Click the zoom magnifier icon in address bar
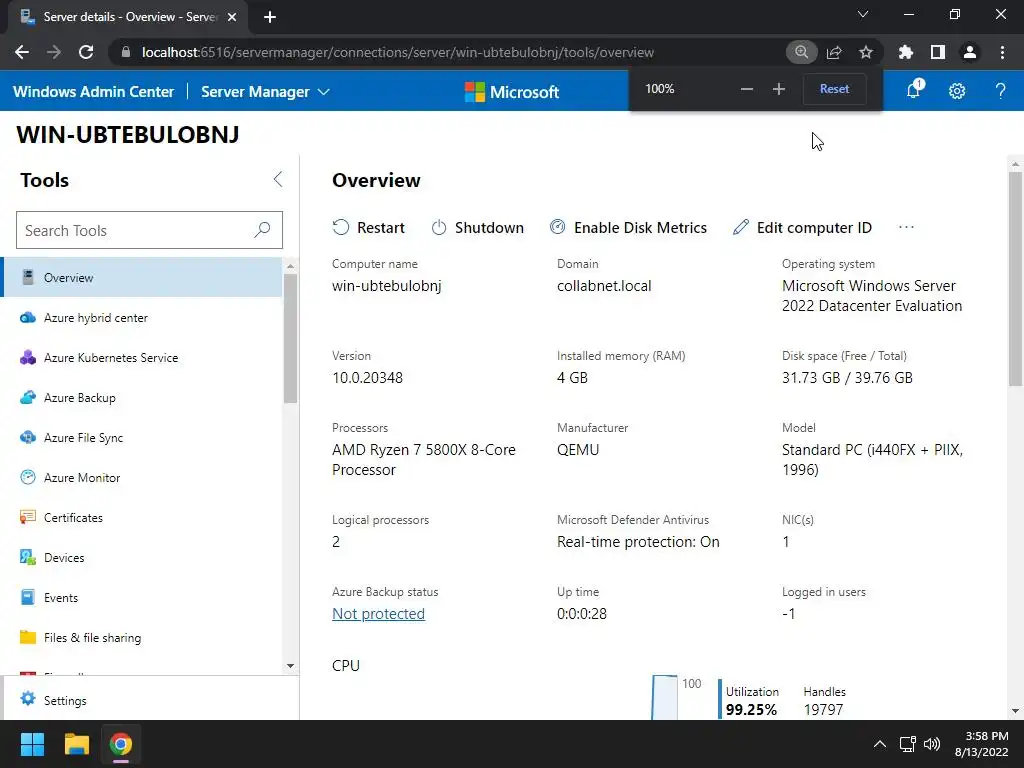 [x=801, y=52]
